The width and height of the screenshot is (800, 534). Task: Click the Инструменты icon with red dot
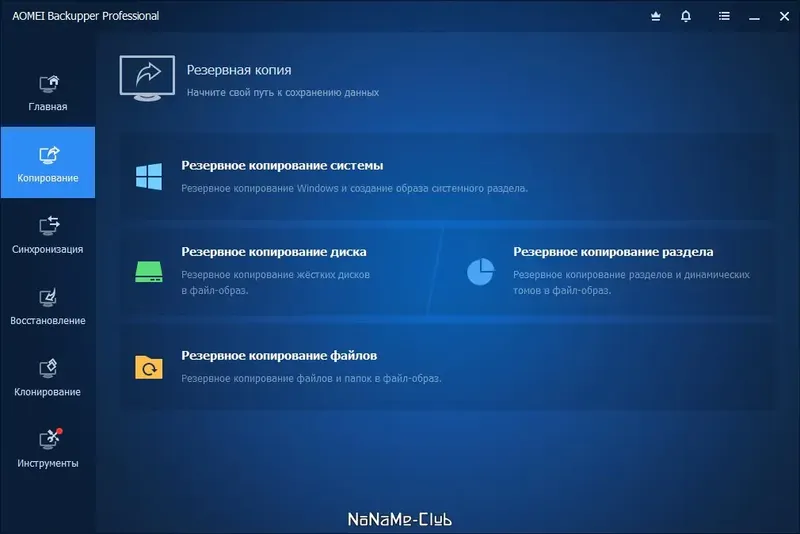point(50,439)
